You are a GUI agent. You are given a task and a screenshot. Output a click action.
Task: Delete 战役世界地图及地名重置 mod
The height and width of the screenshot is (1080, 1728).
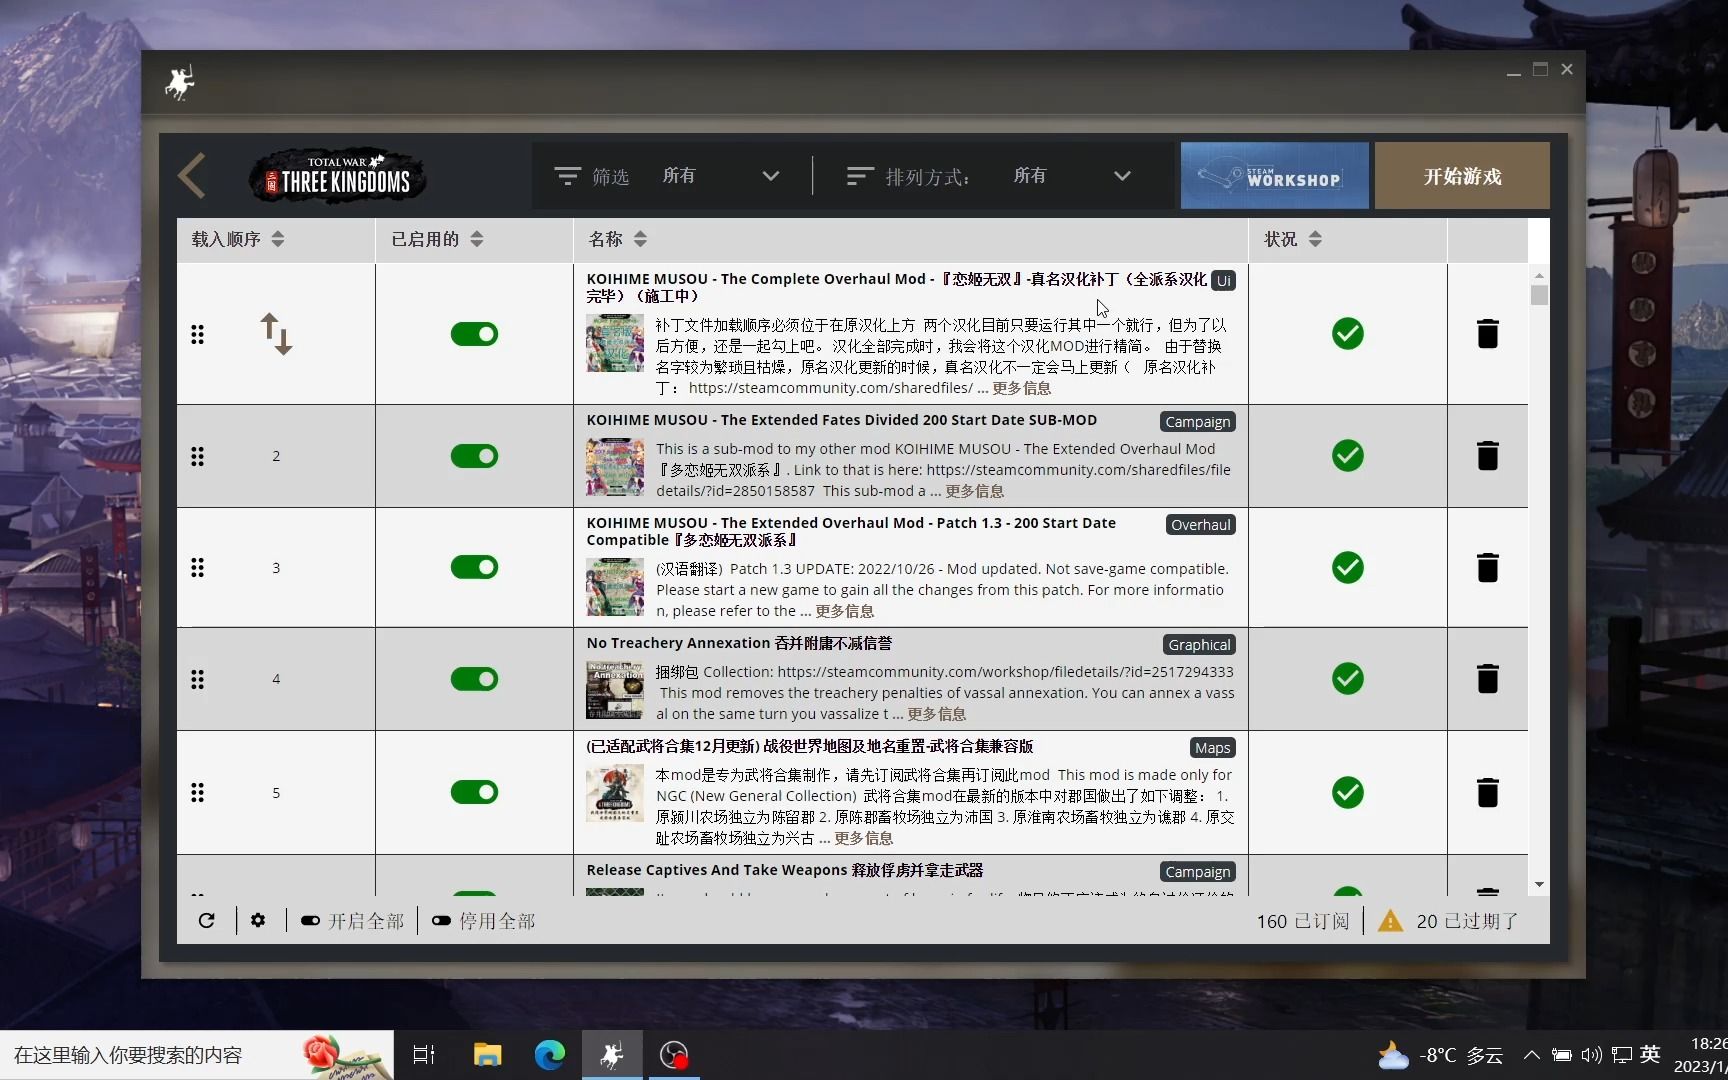1488,792
